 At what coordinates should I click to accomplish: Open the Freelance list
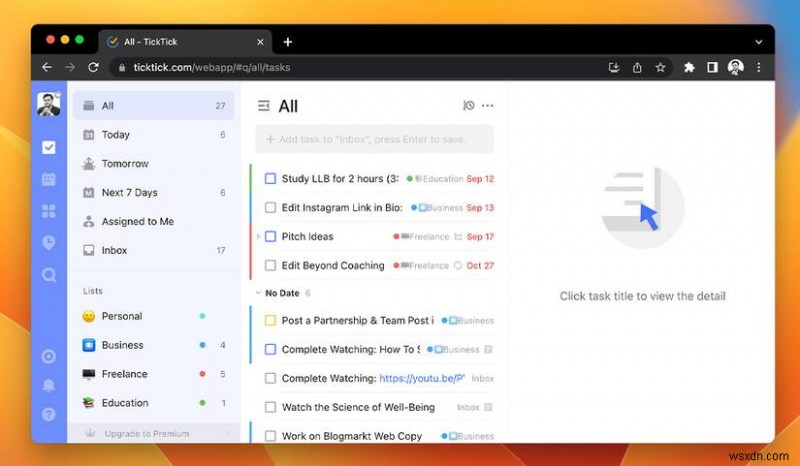coord(154,374)
